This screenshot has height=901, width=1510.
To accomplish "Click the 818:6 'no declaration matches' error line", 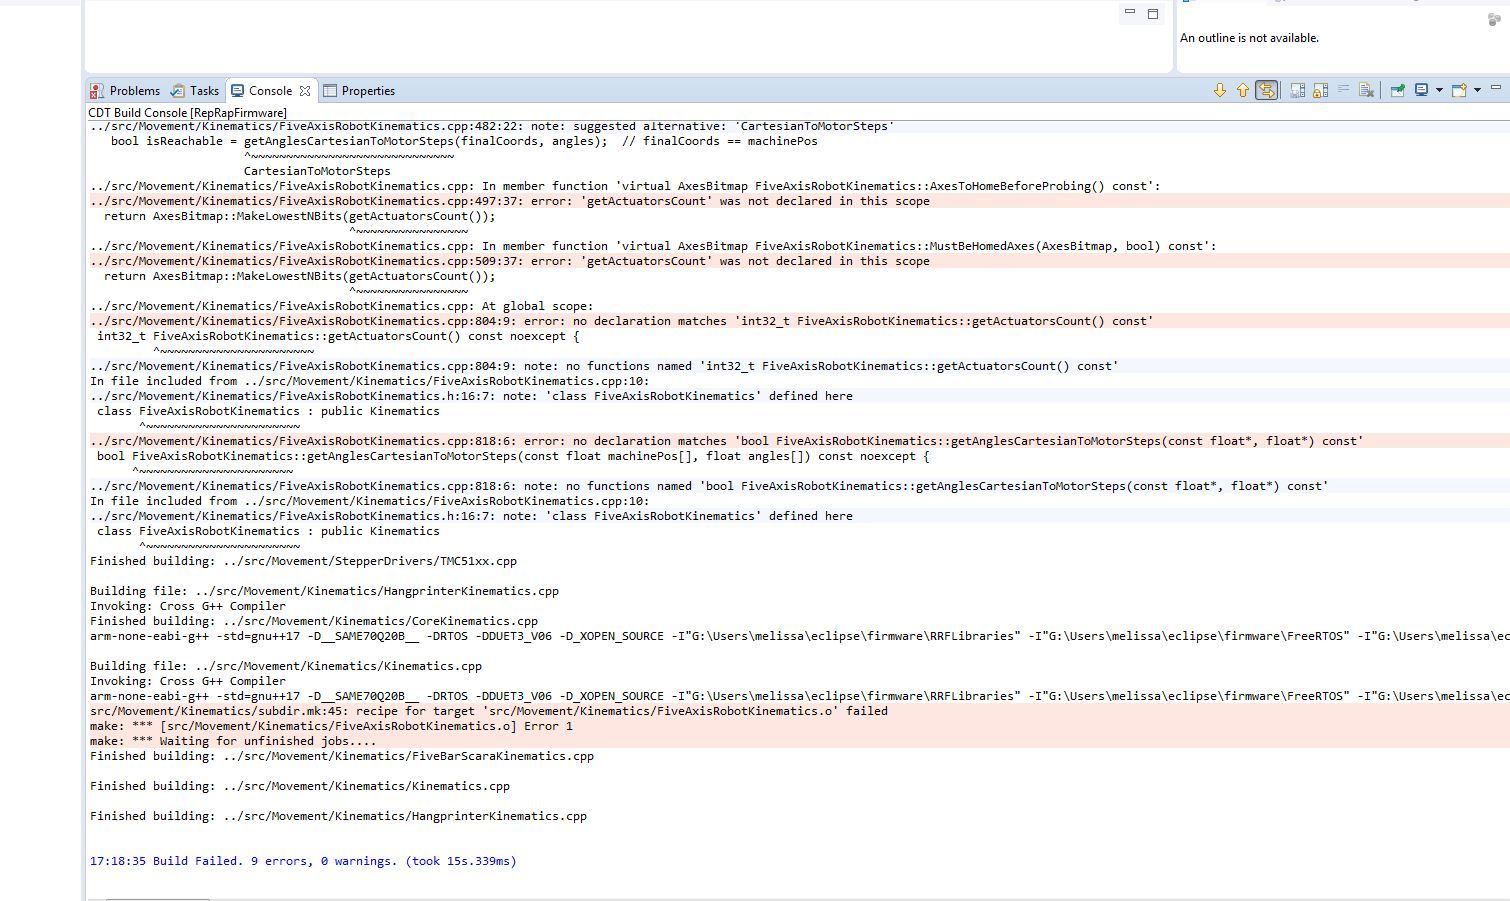I will (x=726, y=441).
